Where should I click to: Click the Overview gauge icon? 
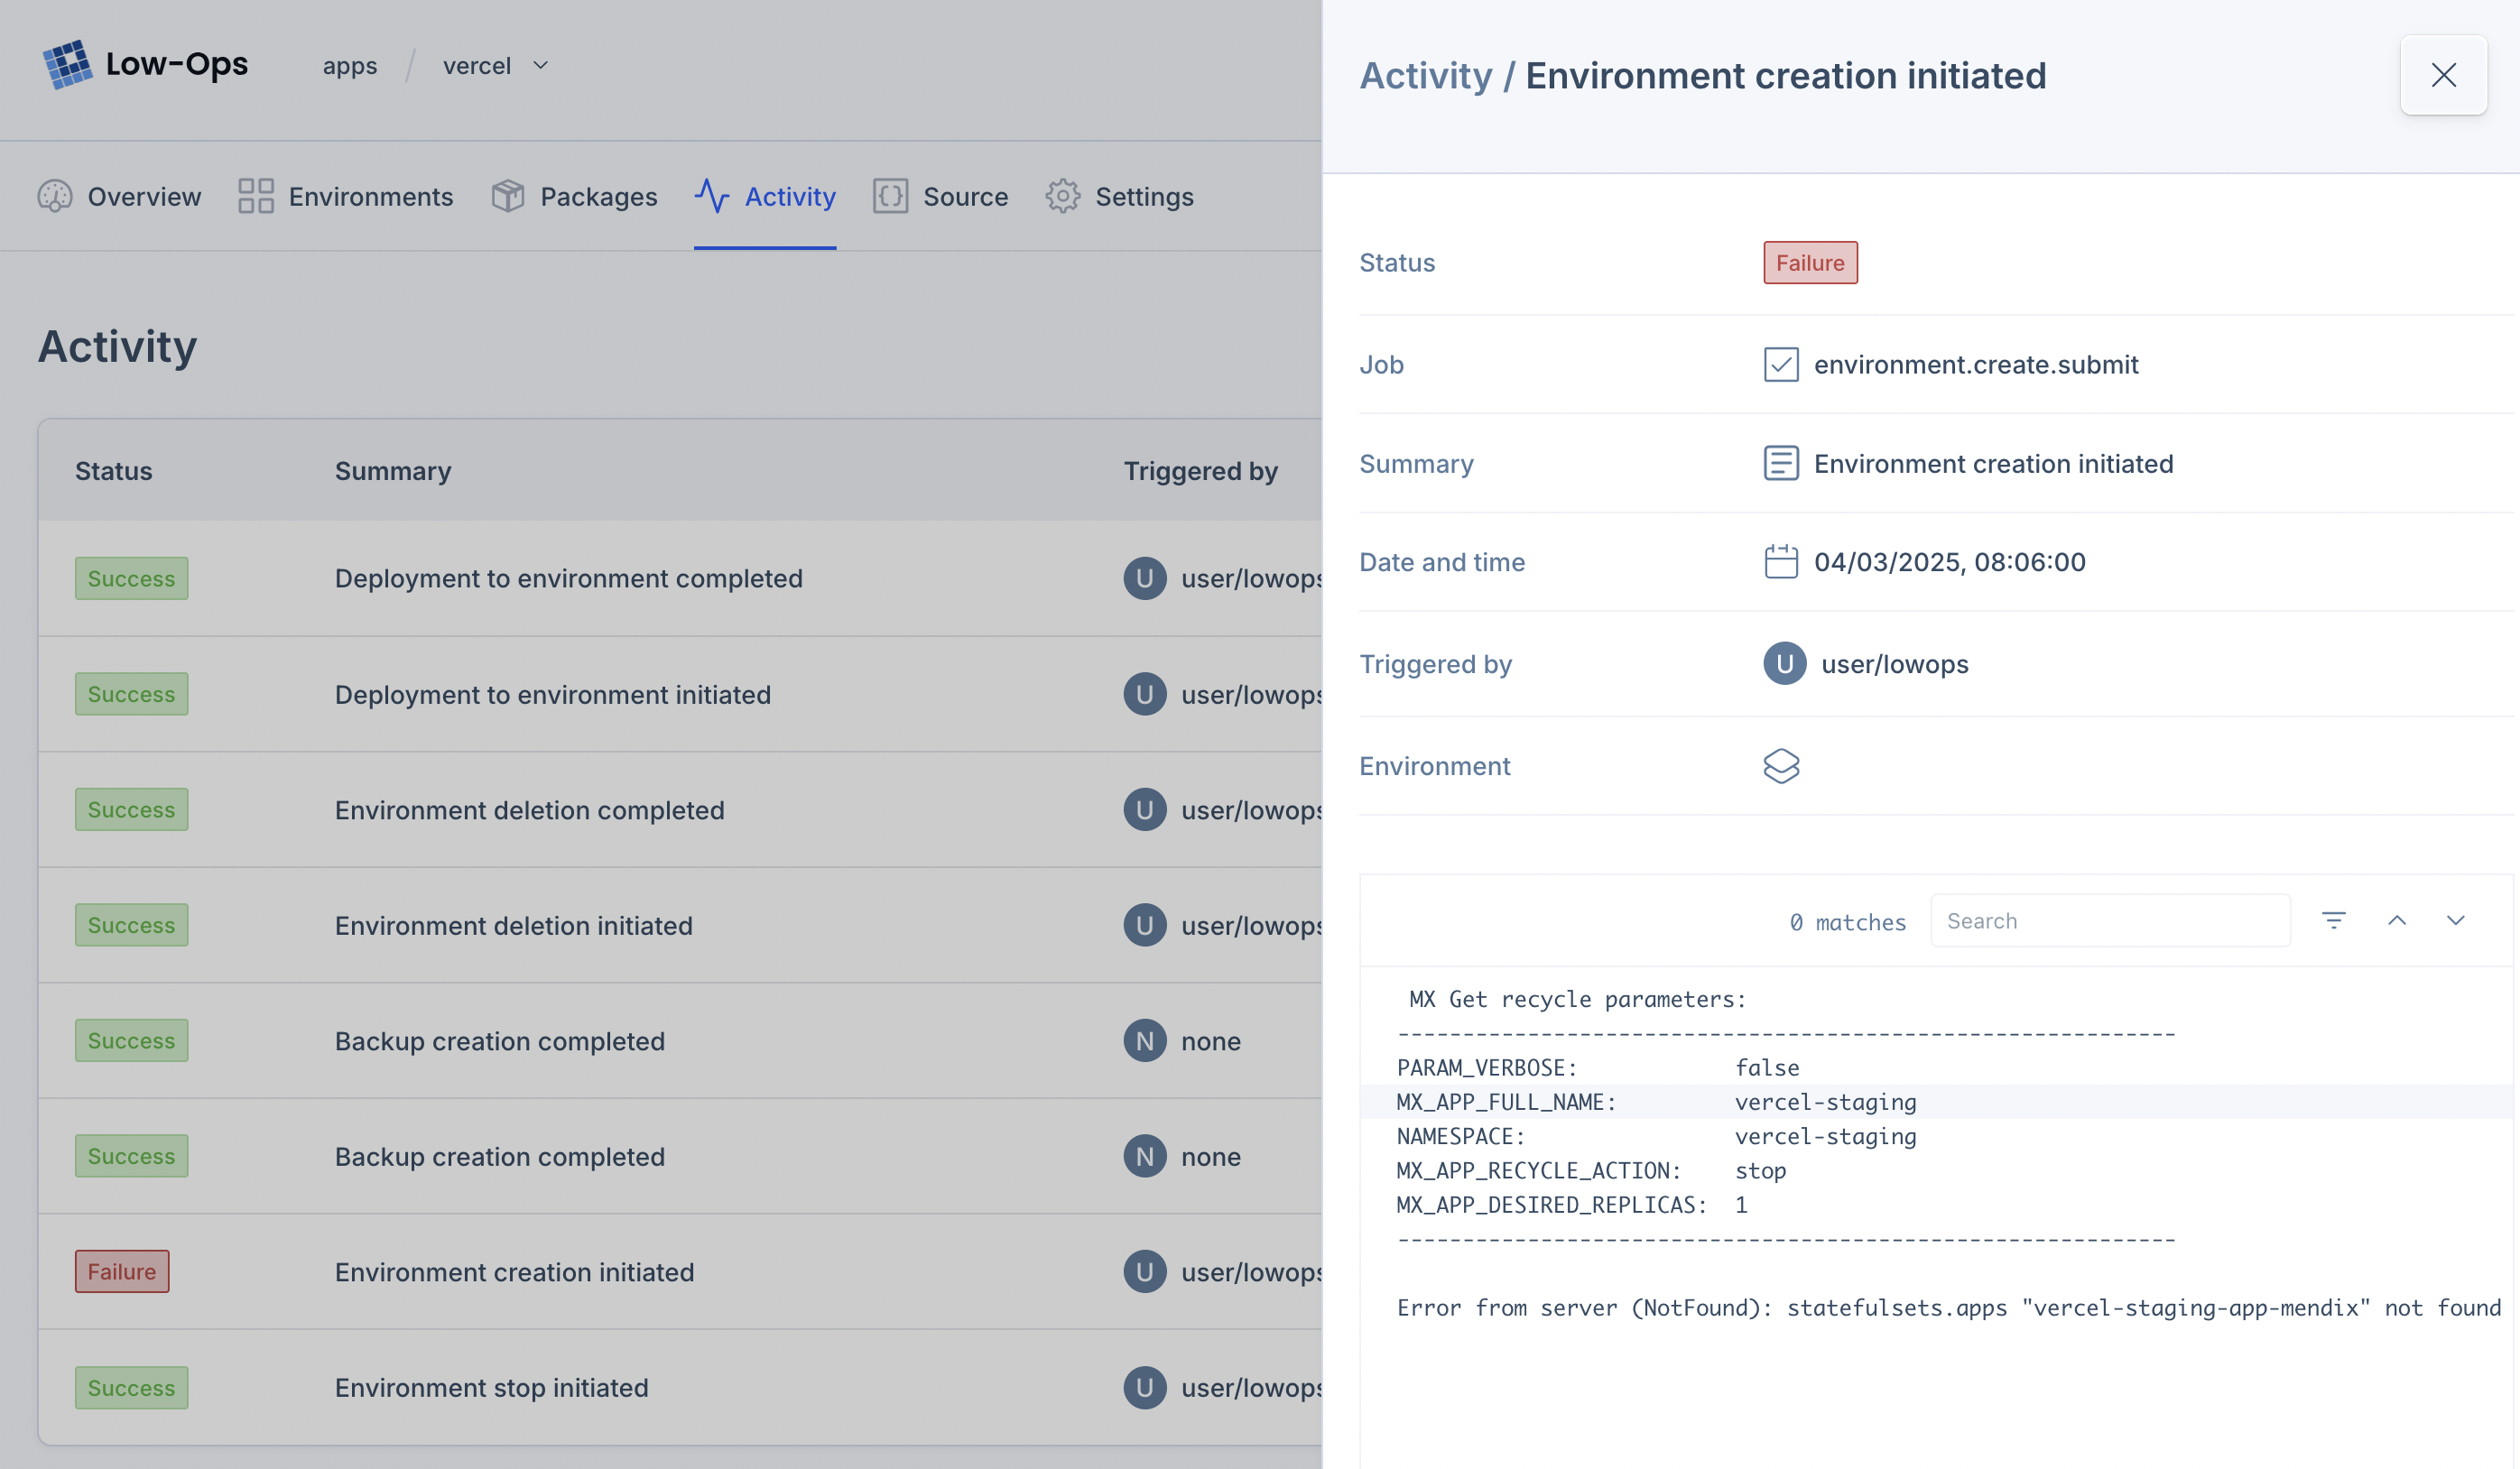pyautogui.click(x=55, y=196)
